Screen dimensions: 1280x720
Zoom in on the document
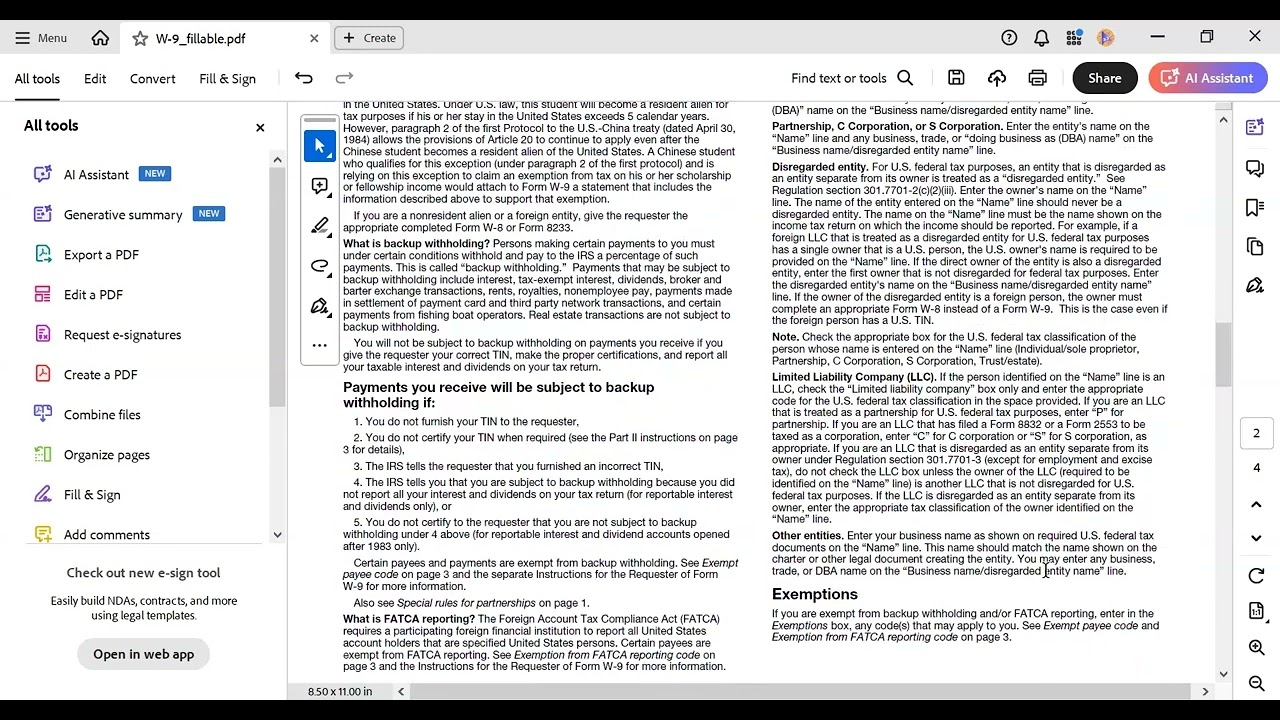click(x=1257, y=648)
